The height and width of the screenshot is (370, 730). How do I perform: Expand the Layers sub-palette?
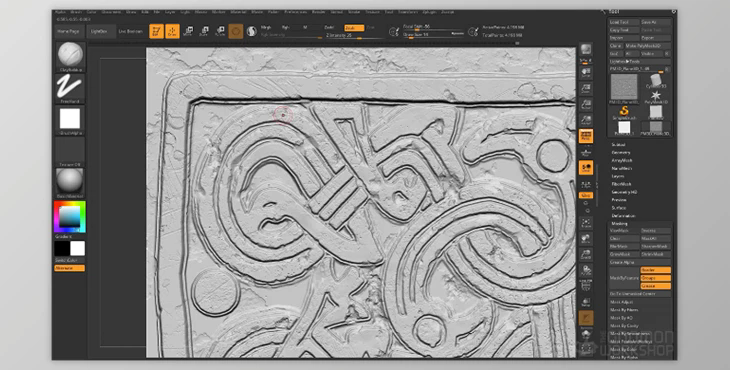tap(618, 176)
